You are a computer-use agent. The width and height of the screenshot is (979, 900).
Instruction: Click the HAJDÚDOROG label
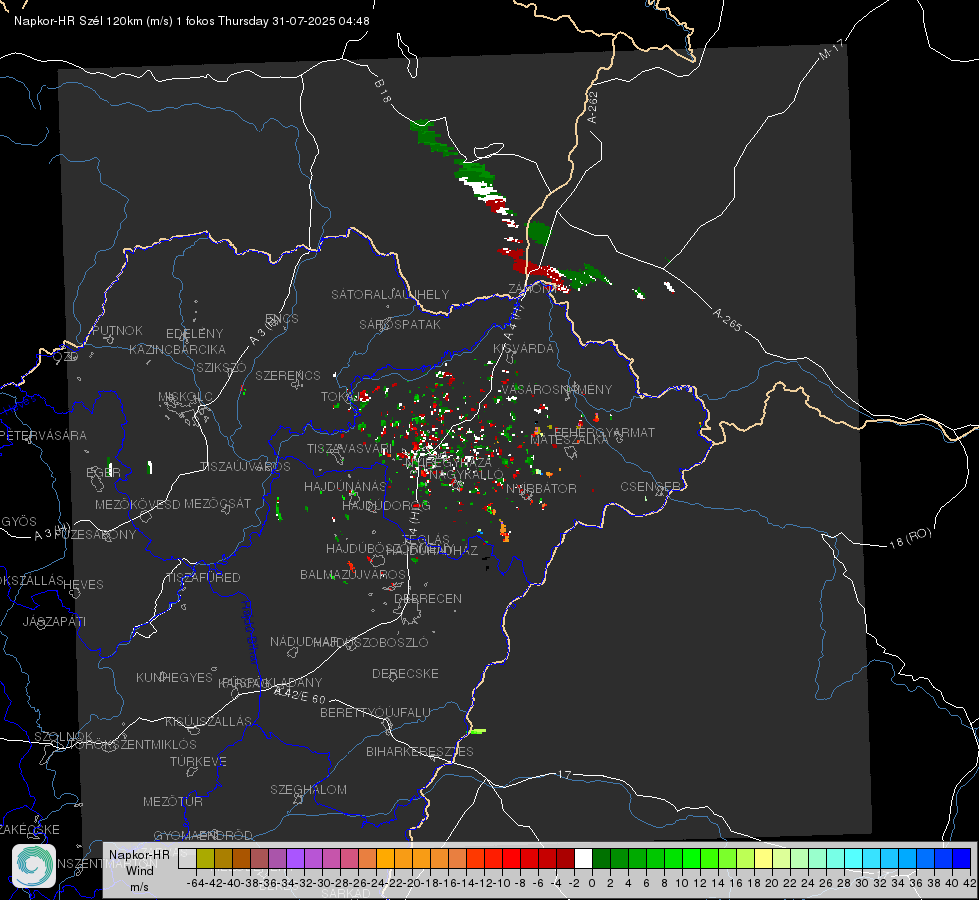386,505
